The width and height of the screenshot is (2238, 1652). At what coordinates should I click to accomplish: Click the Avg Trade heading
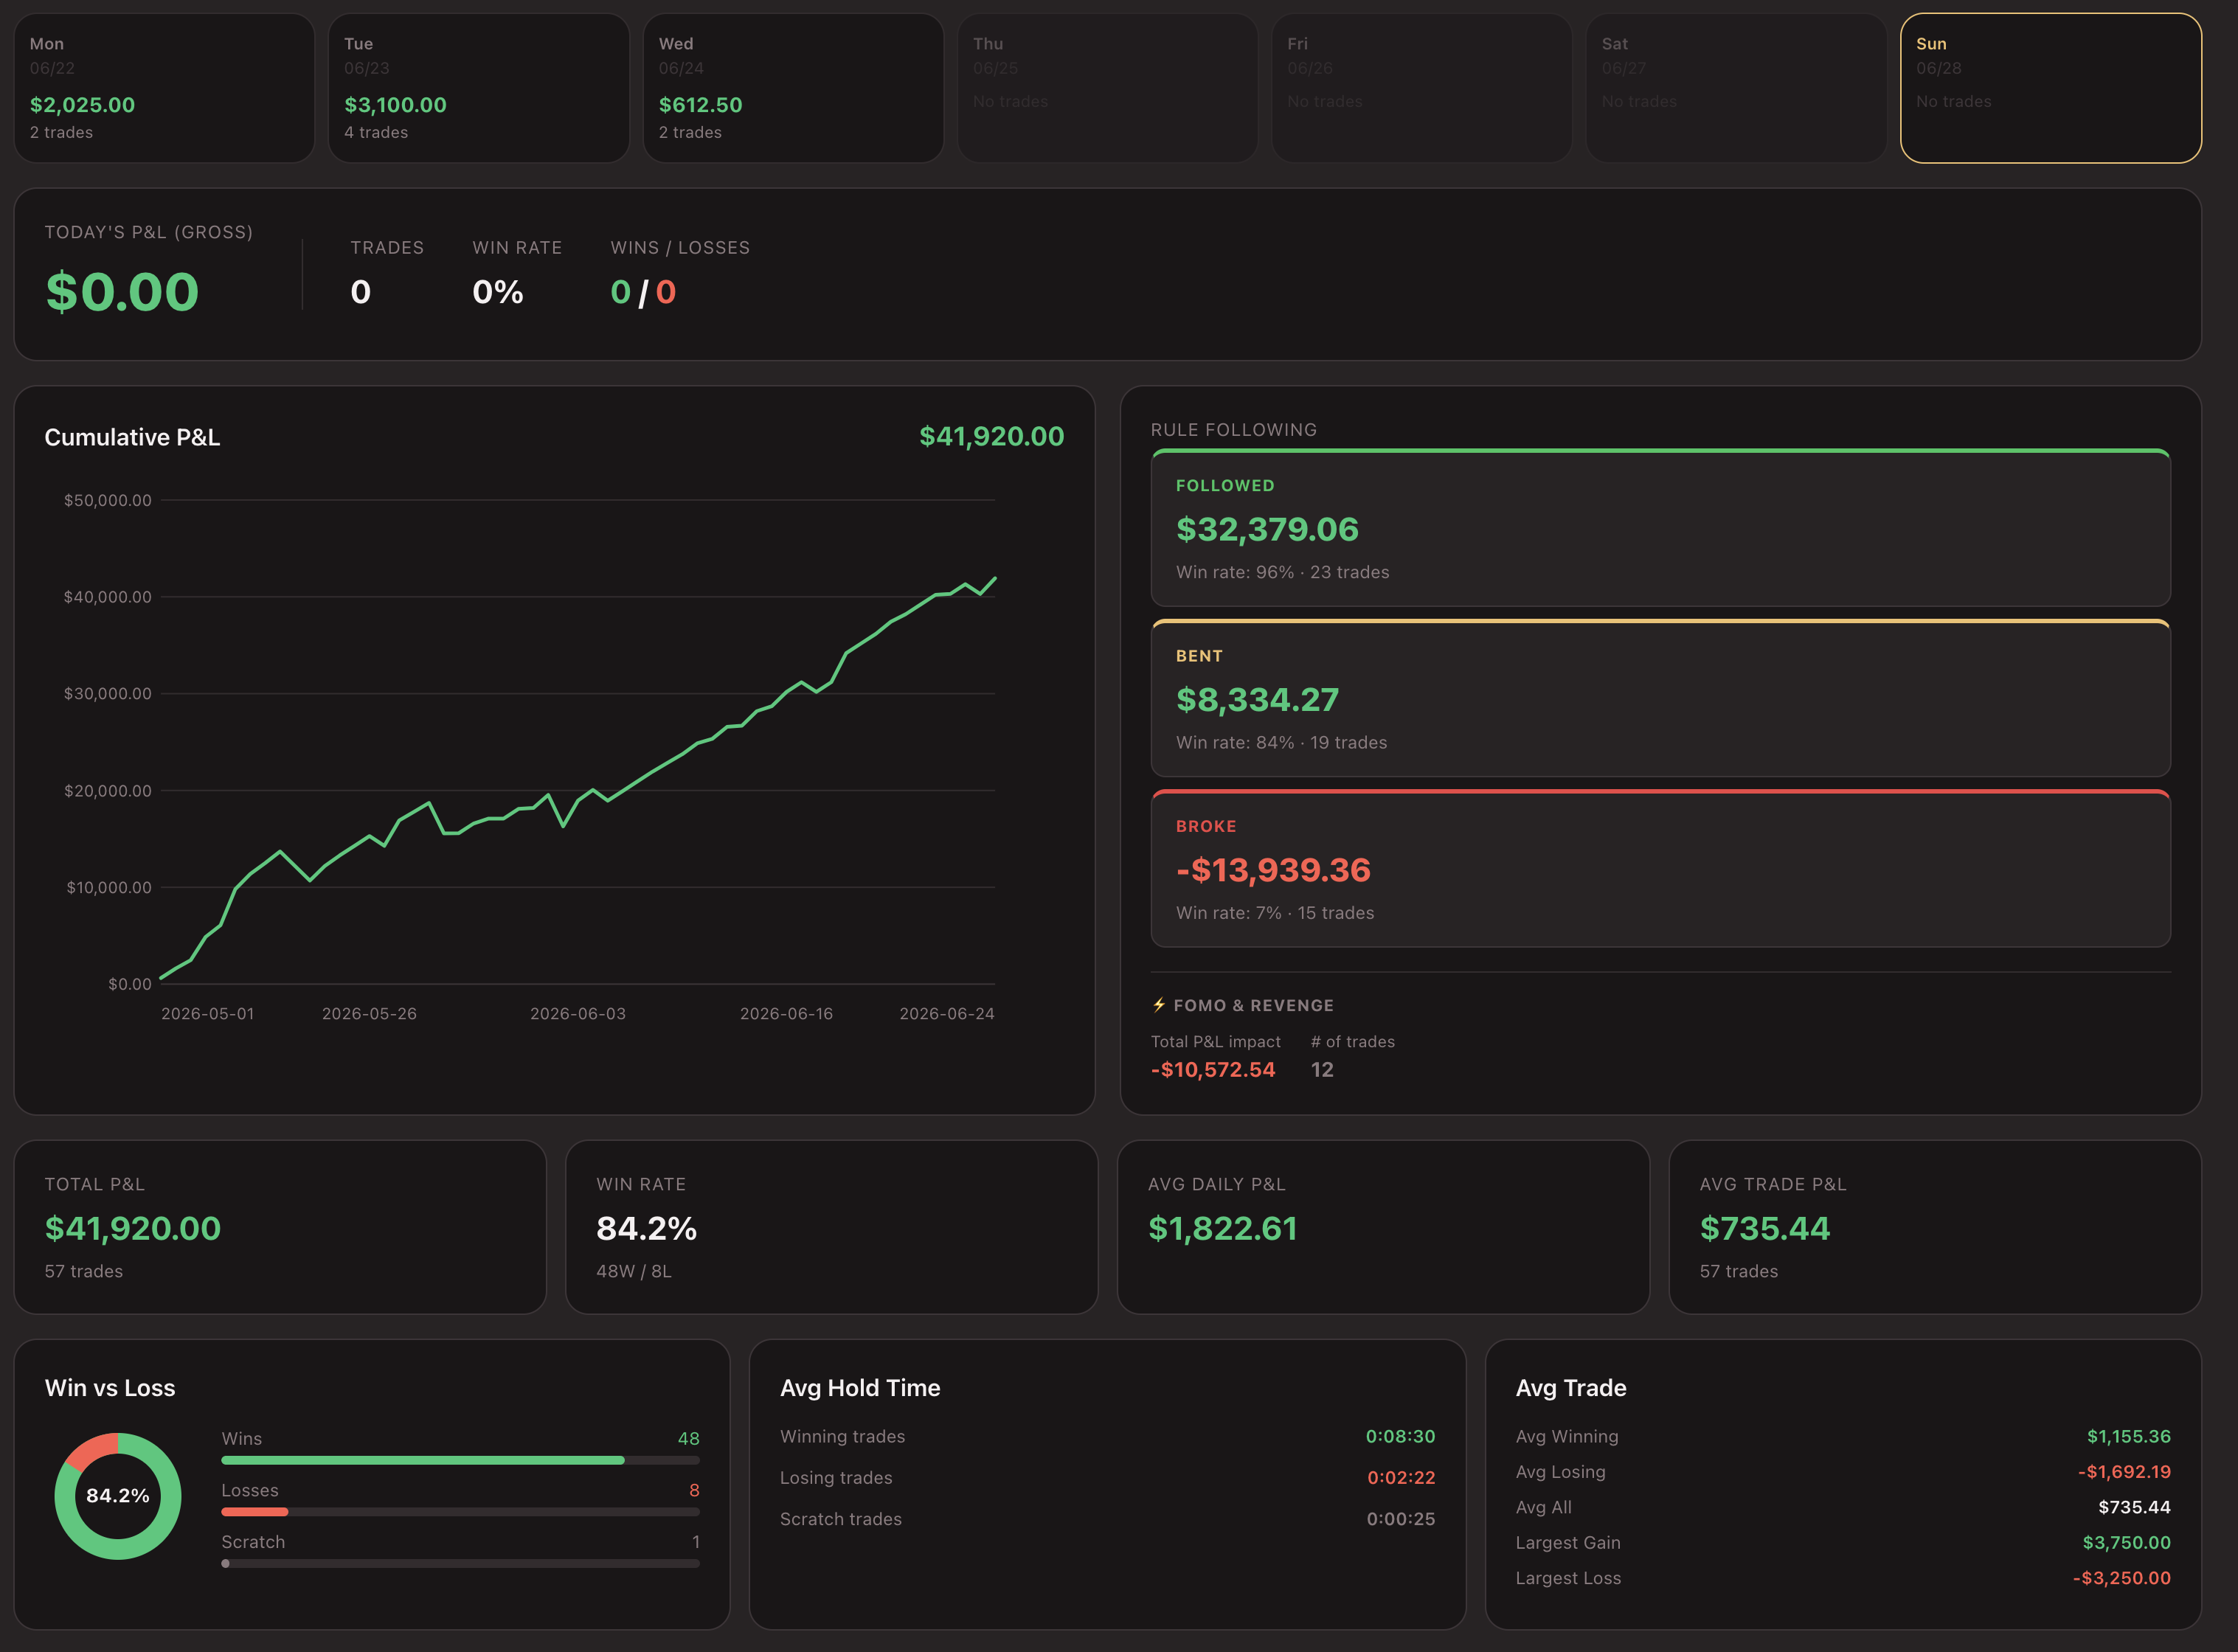click(x=1571, y=1388)
